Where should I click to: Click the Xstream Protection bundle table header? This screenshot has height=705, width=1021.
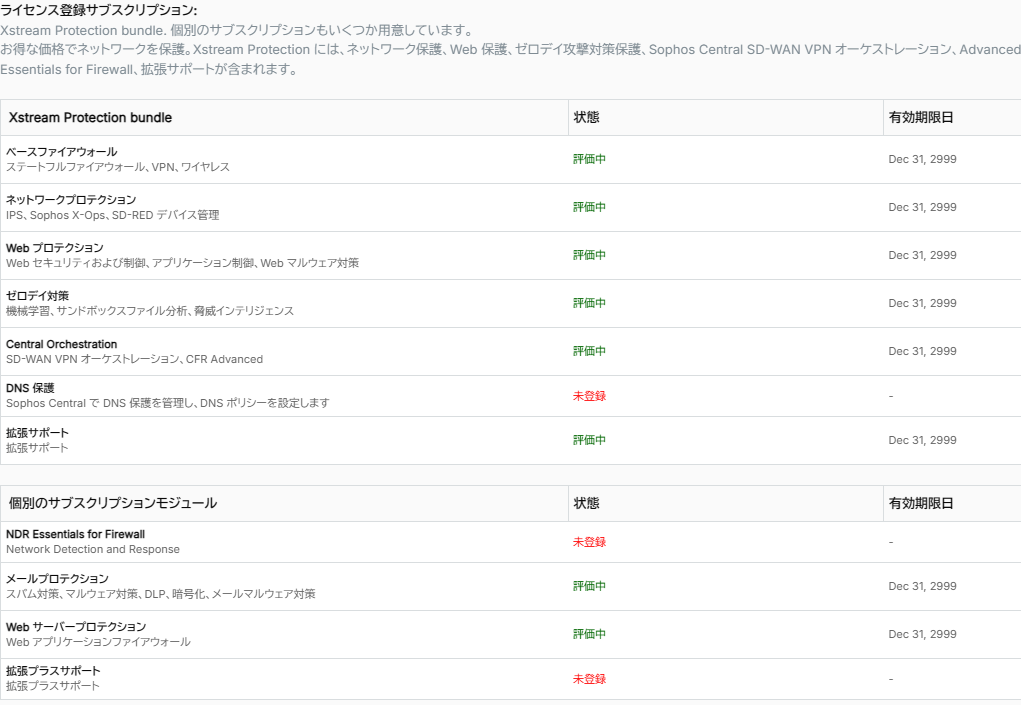pos(90,118)
